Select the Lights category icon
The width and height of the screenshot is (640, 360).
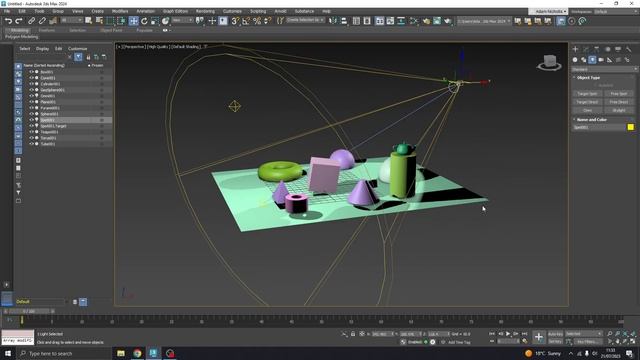(x=592, y=60)
